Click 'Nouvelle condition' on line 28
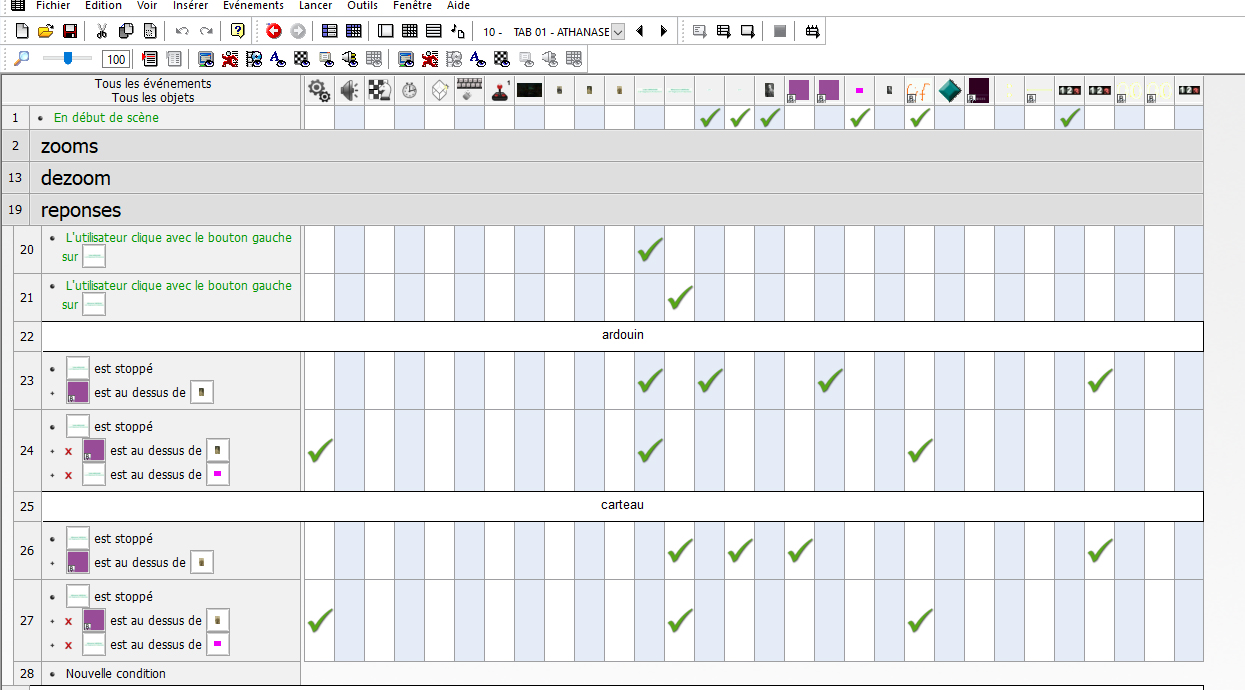Viewport: 1245px width, 690px height. click(x=115, y=673)
